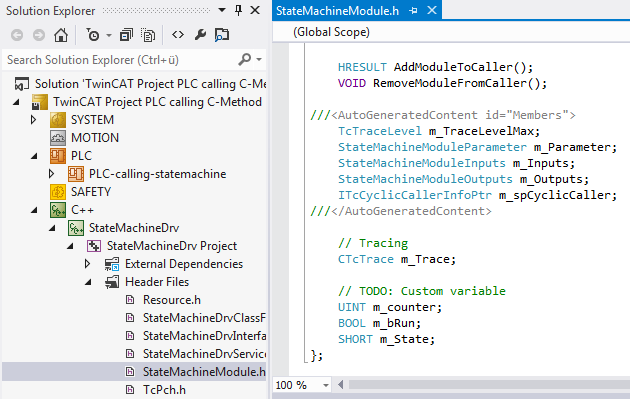Click the External Dependencies folder icon
630x399 pixels.
[112, 264]
